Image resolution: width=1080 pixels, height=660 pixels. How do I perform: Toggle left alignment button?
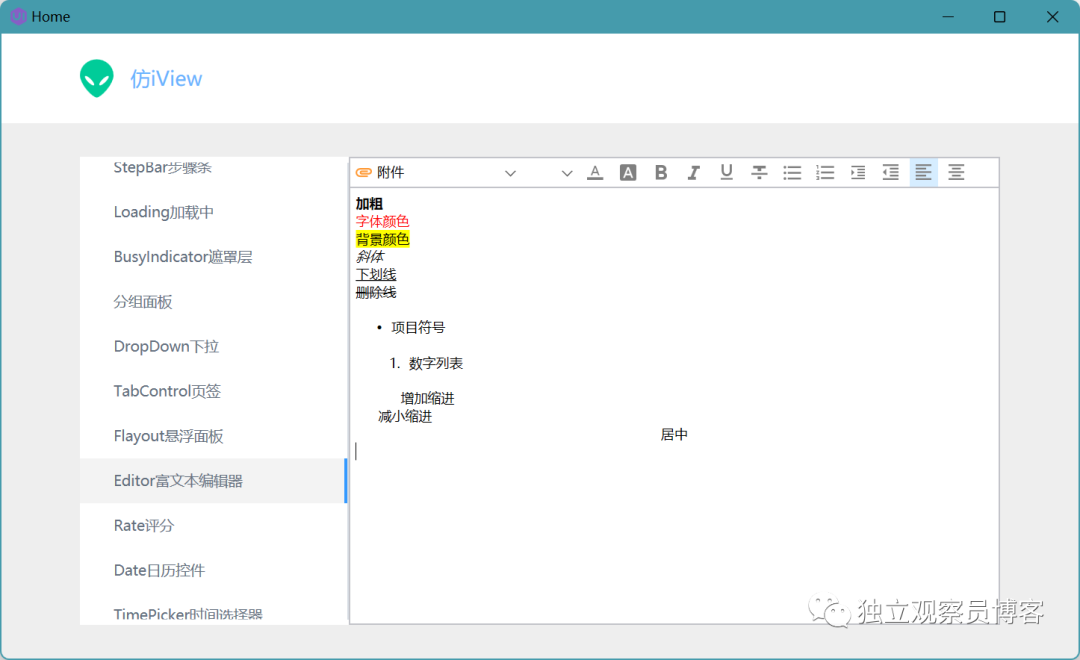(924, 172)
